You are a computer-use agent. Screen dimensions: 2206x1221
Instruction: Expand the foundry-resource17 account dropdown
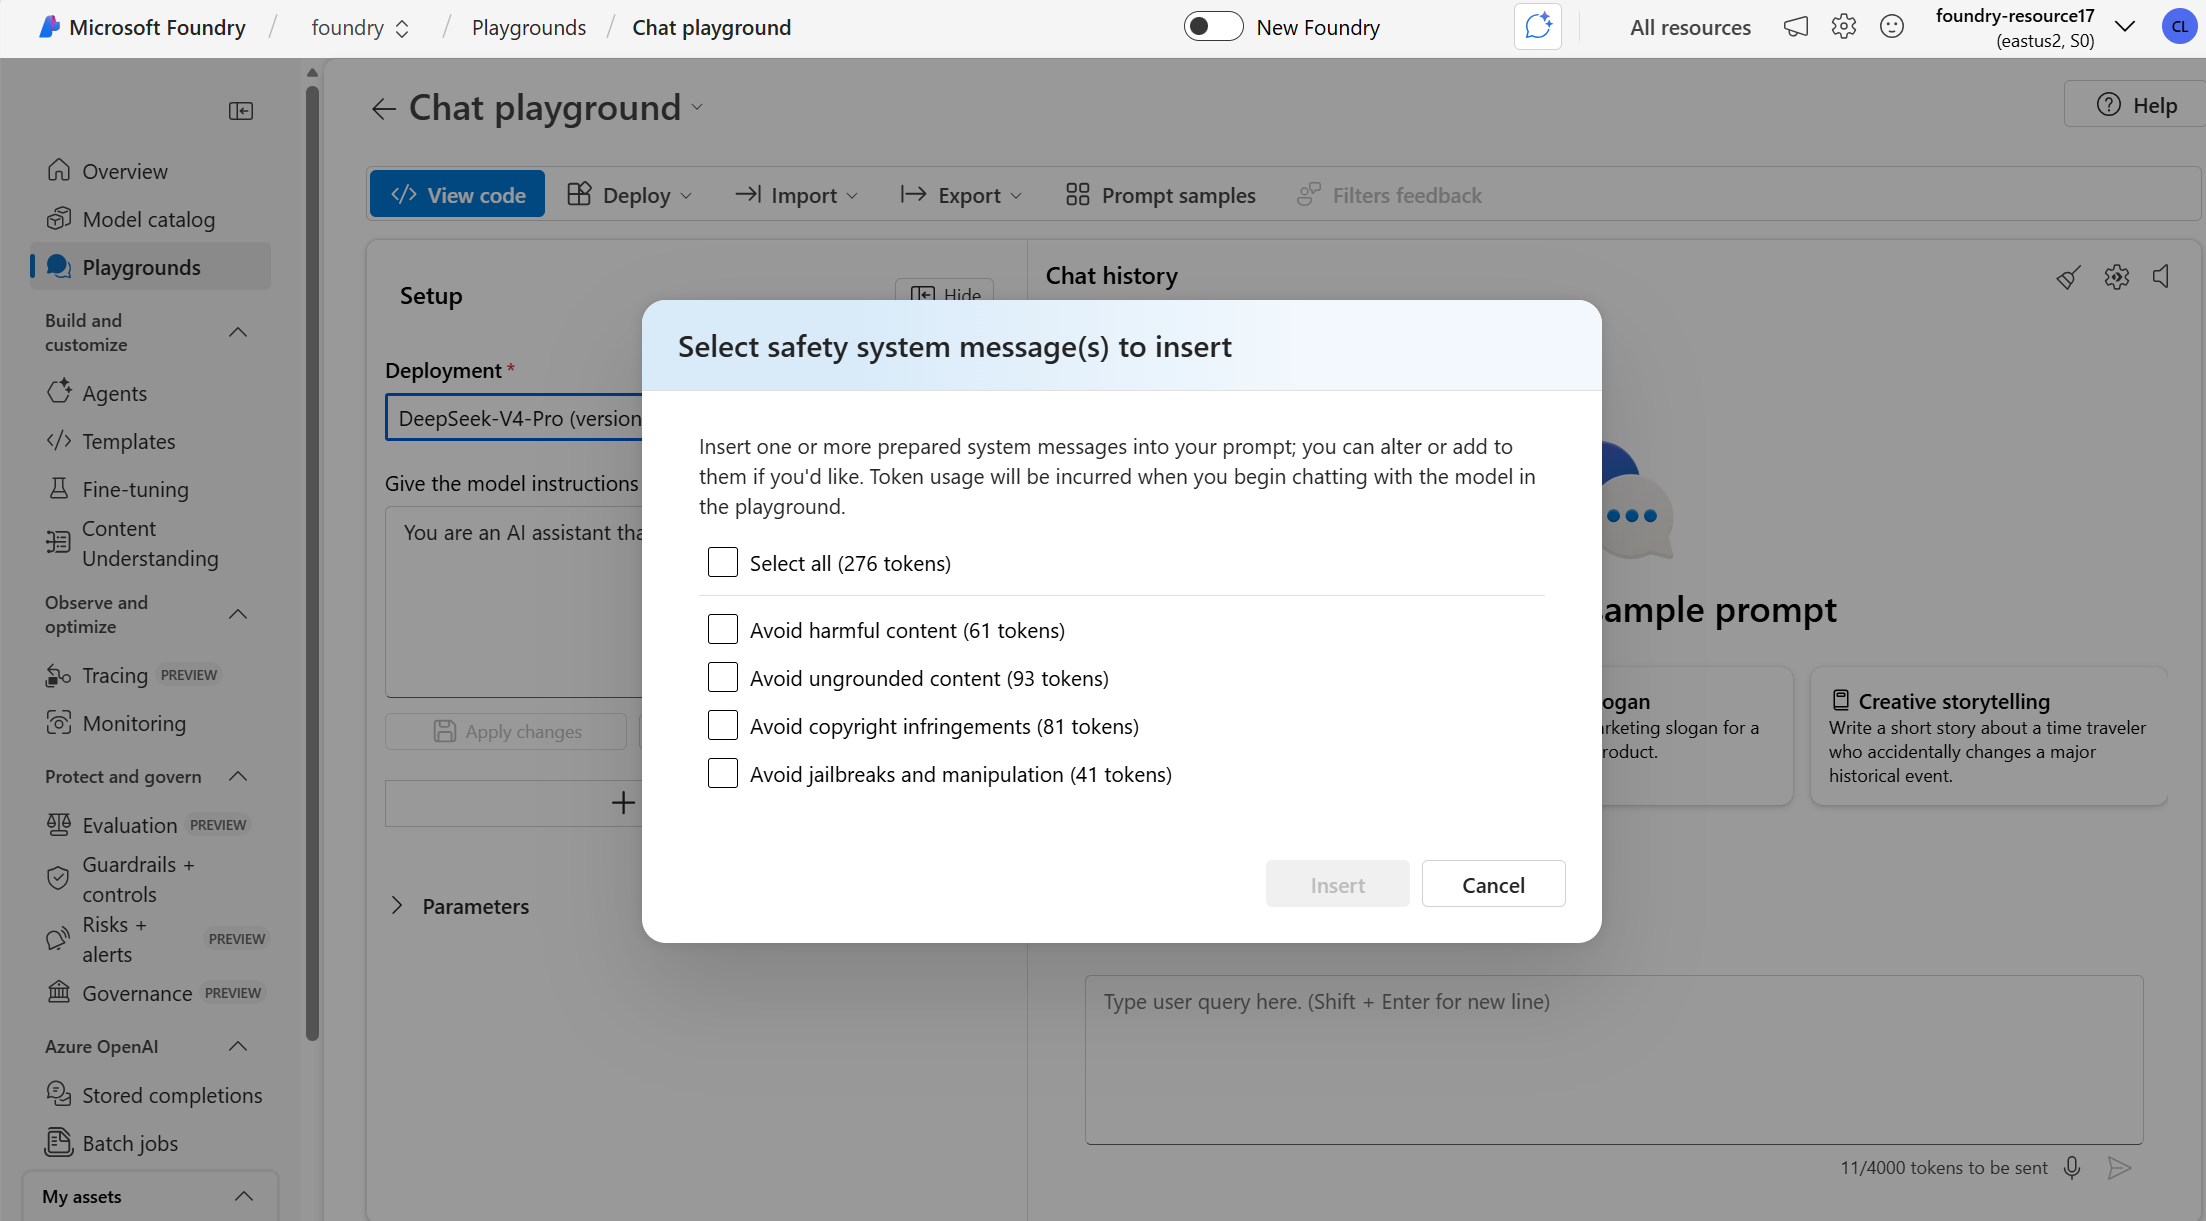pyautogui.click(x=2126, y=27)
